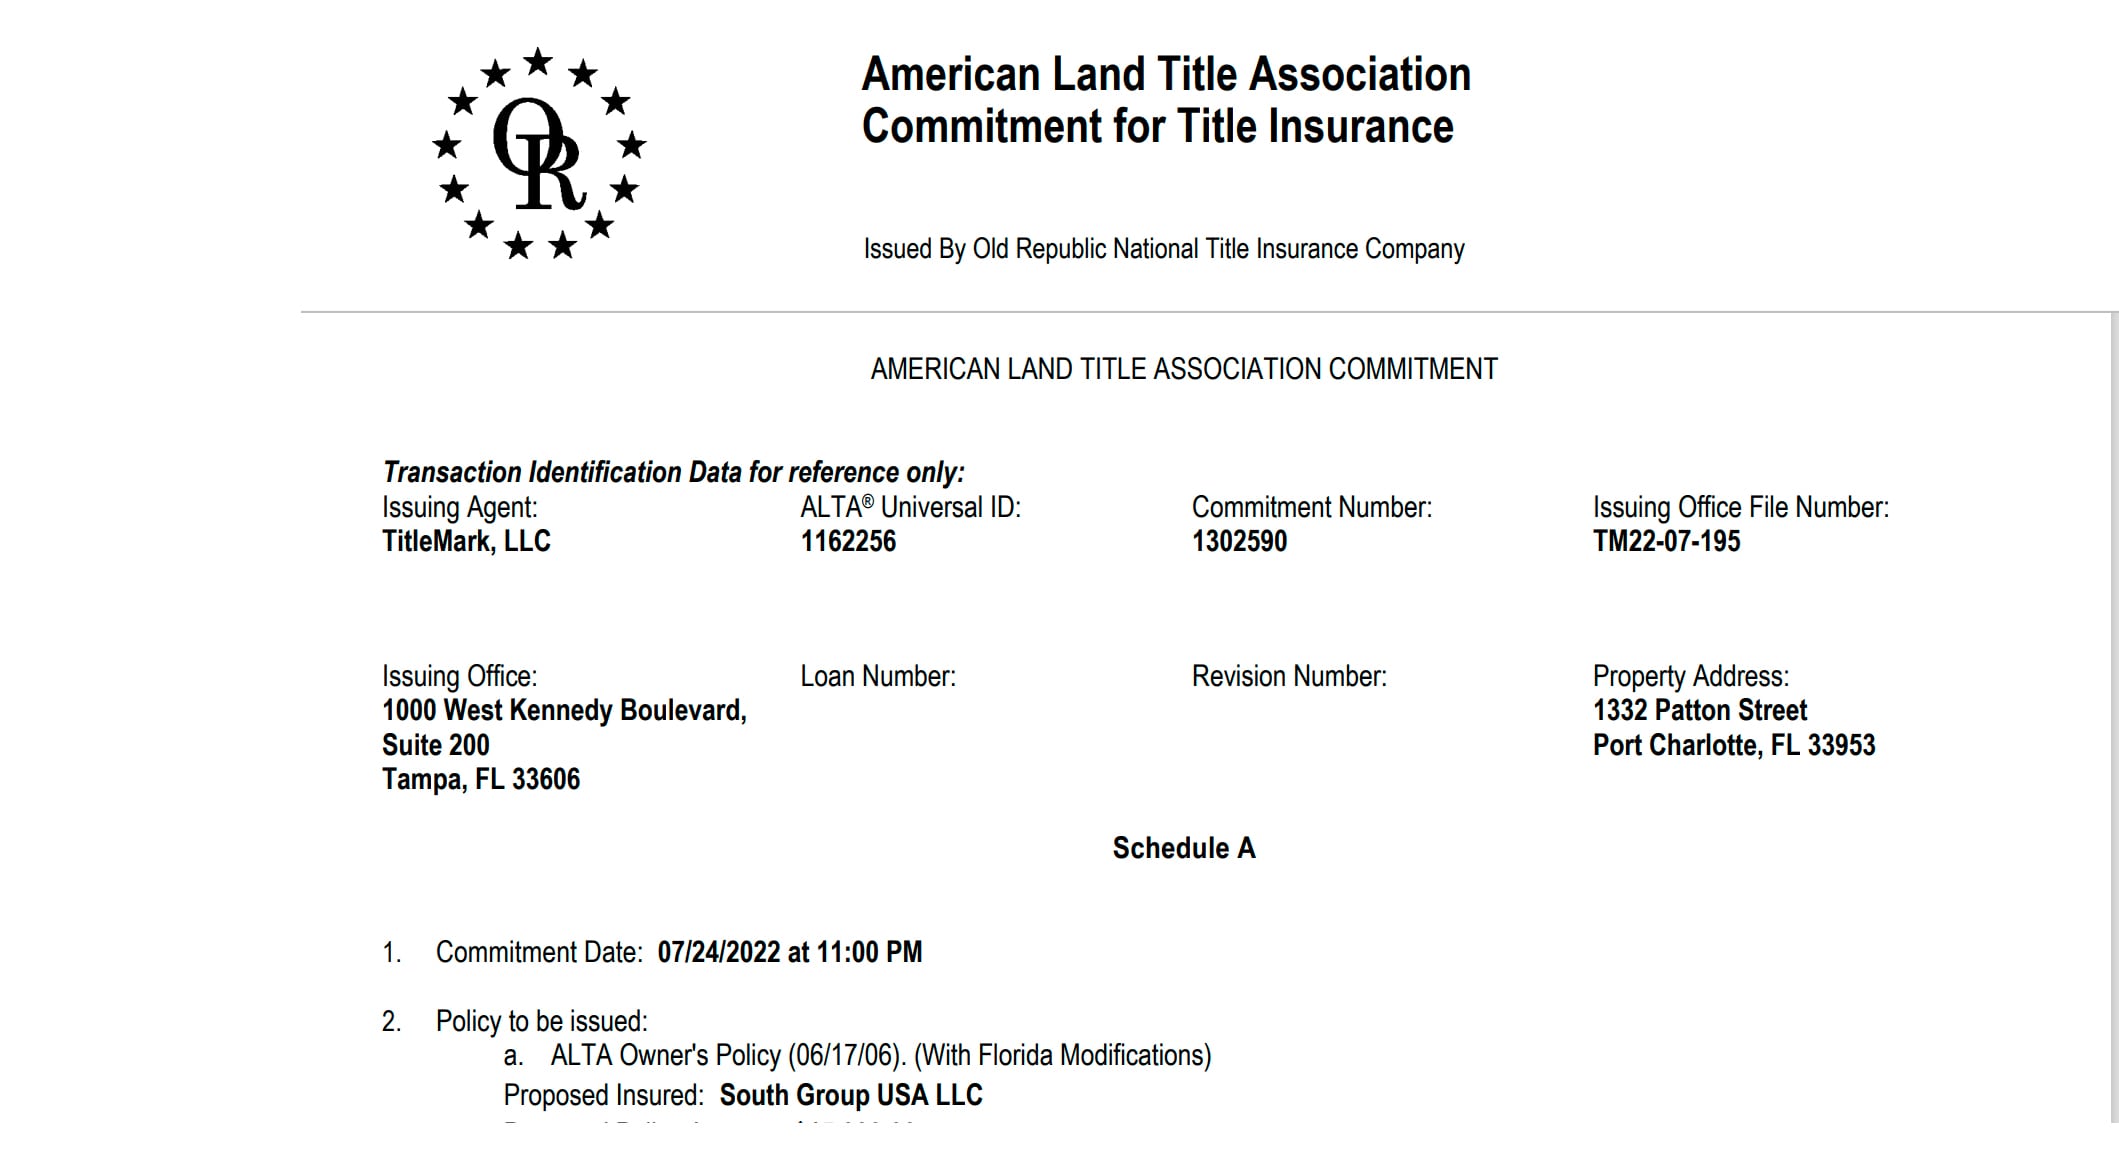Click the Old Republic star-circle logo
This screenshot has width=2119, height=1166.
tap(539, 153)
